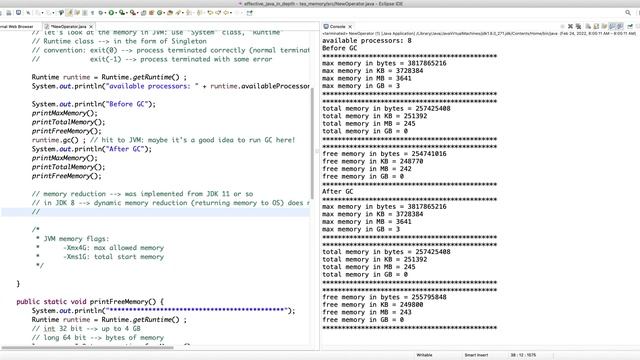This screenshot has width=640, height=360.
Task: Click the New Java Package icon
Action: (143, 13)
